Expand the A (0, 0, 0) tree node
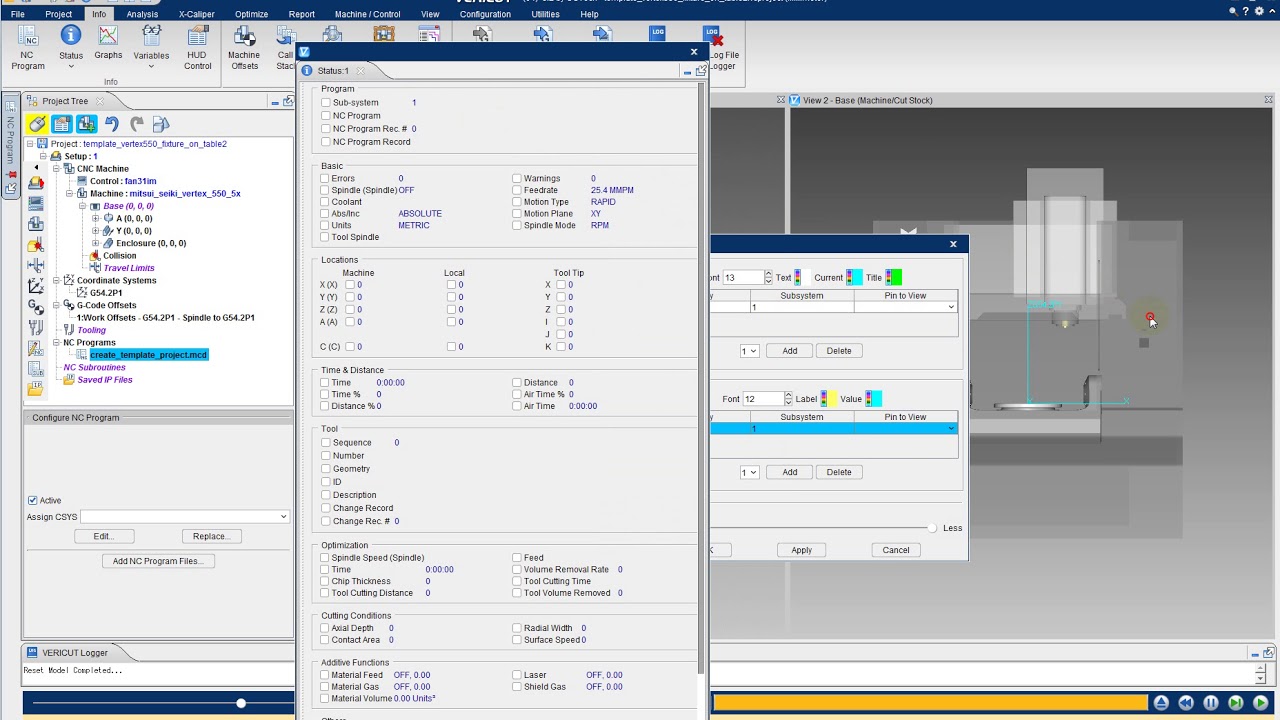Image resolution: width=1280 pixels, height=720 pixels. click(96, 218)
